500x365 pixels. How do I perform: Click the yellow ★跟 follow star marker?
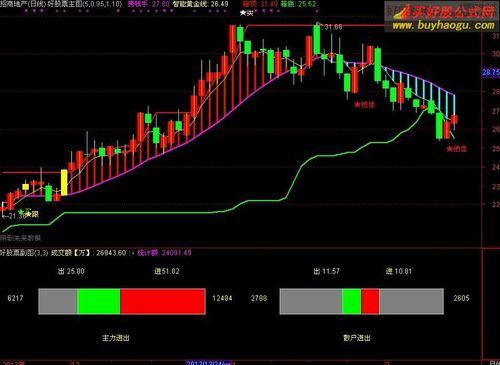pyautogui.click(x=32, y=214)
